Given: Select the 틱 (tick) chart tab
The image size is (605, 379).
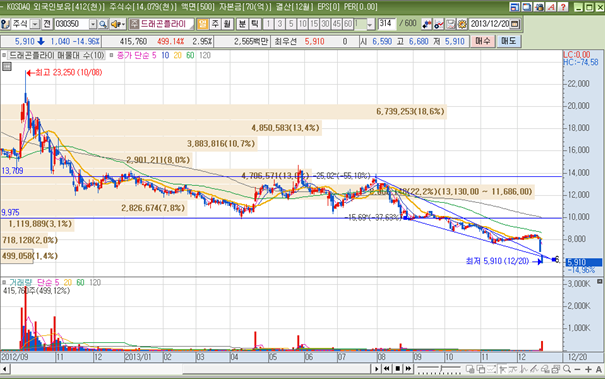Looking at the screenshot, I should coord(255,24).
